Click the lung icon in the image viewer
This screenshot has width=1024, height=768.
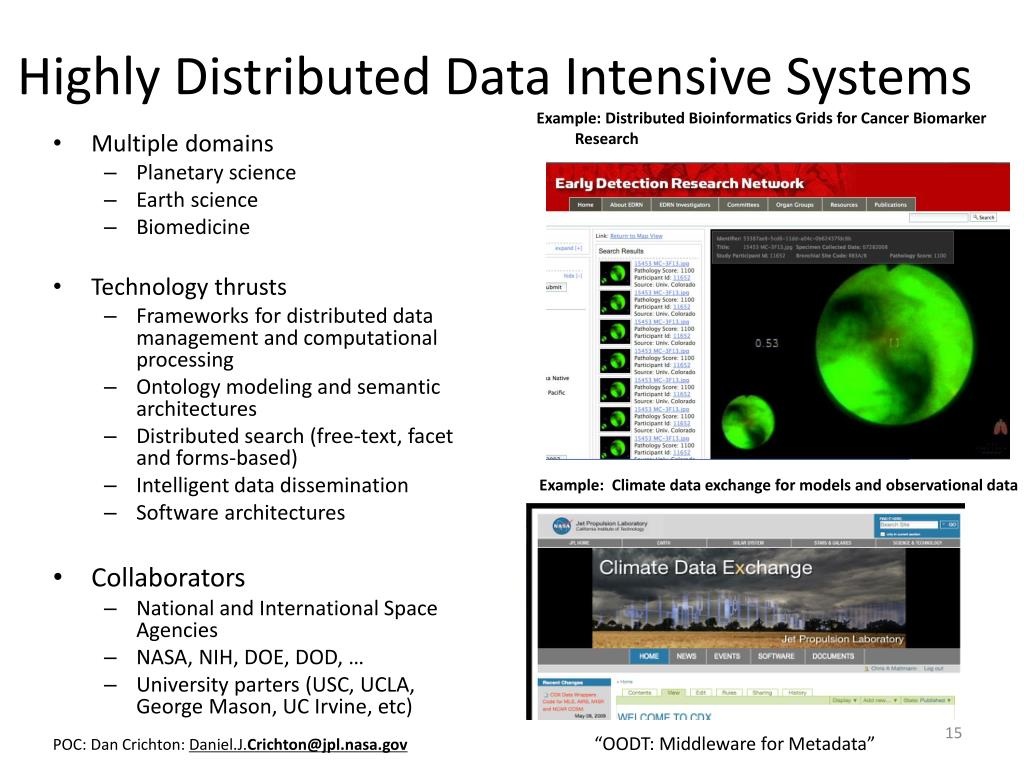tap(1000, 428)
